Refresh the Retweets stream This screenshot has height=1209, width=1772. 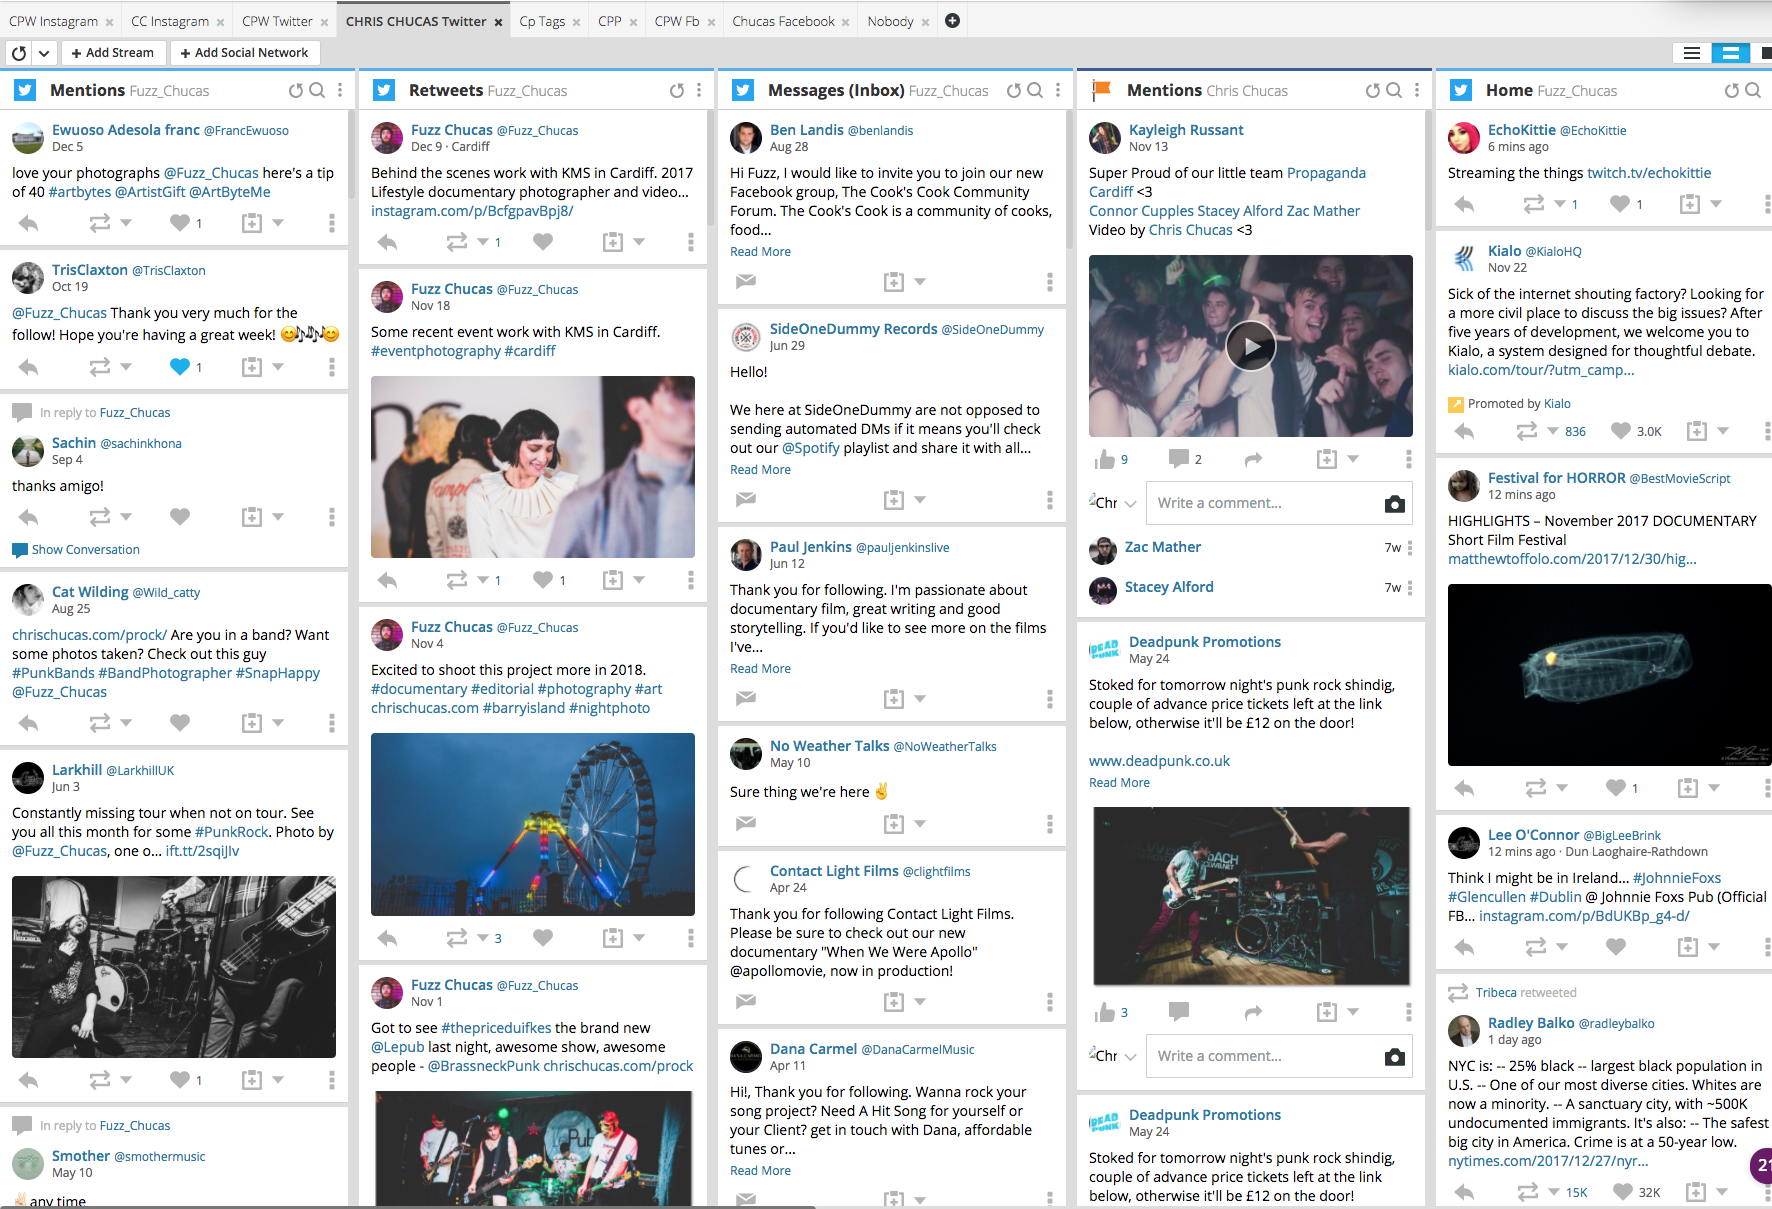(677, 90)
